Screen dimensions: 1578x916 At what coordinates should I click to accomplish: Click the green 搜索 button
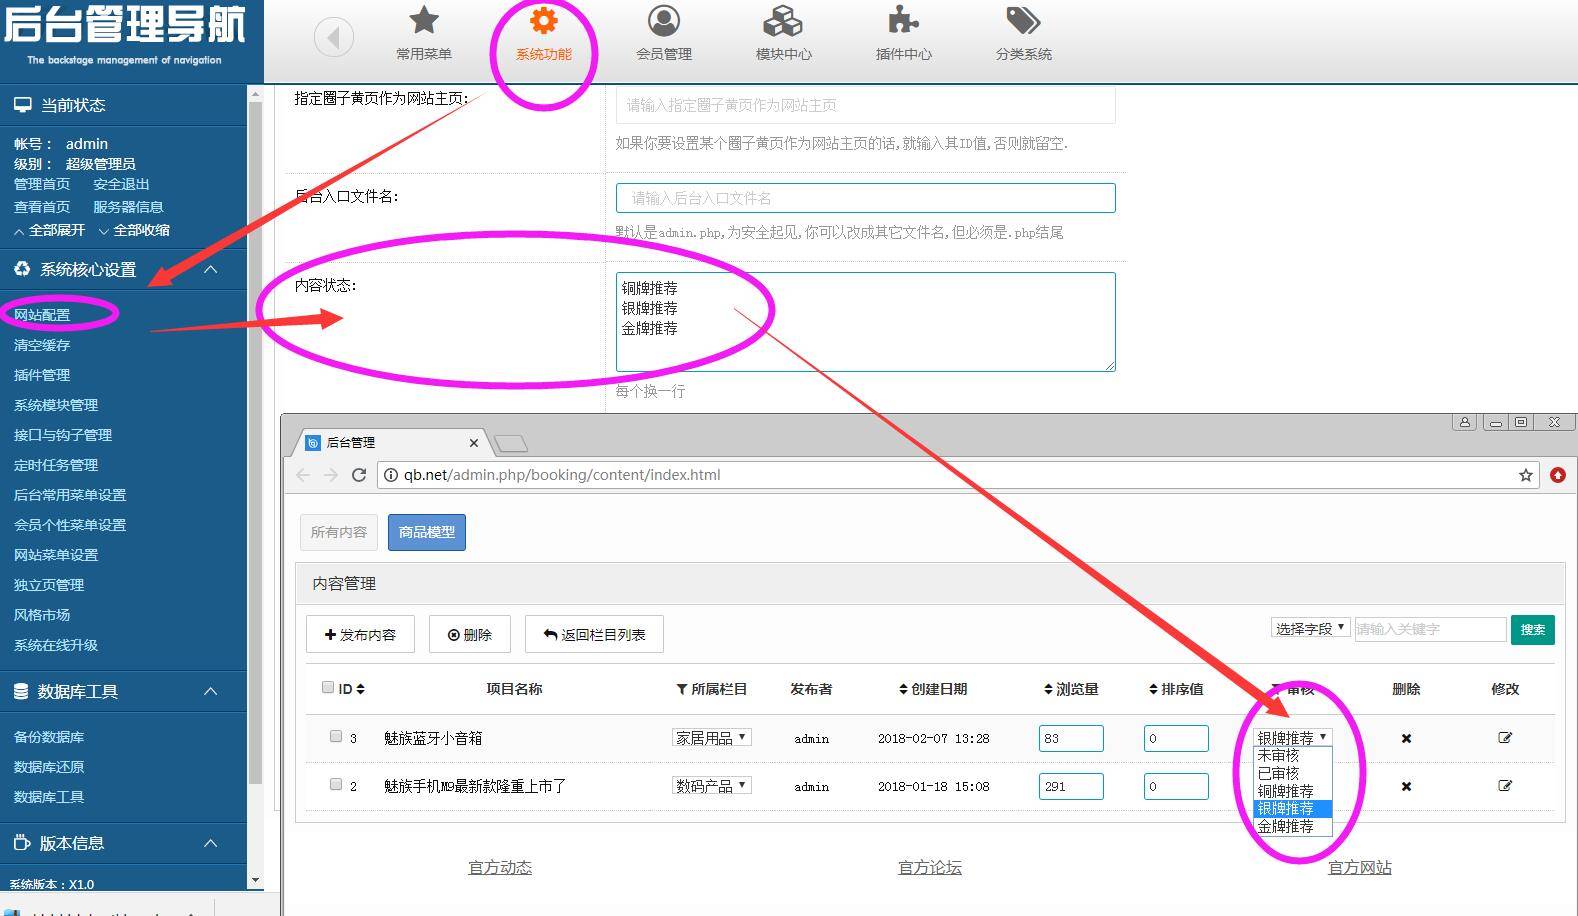click(x=1532, y=629)
